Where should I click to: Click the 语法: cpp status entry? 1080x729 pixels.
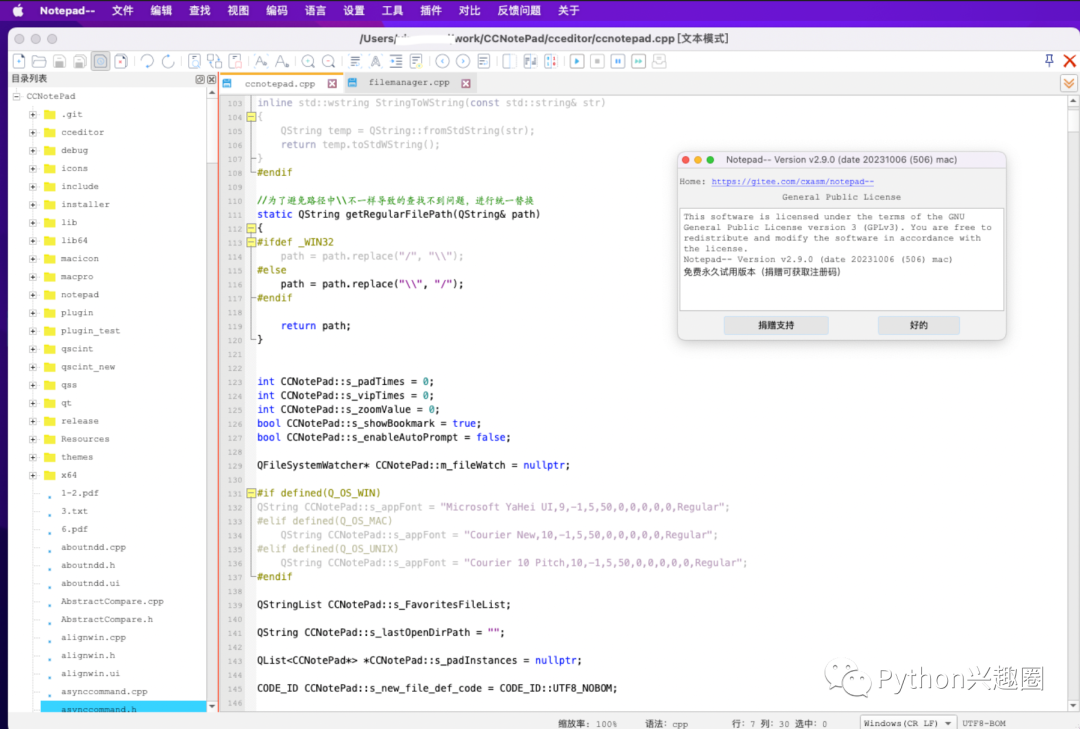666,723
